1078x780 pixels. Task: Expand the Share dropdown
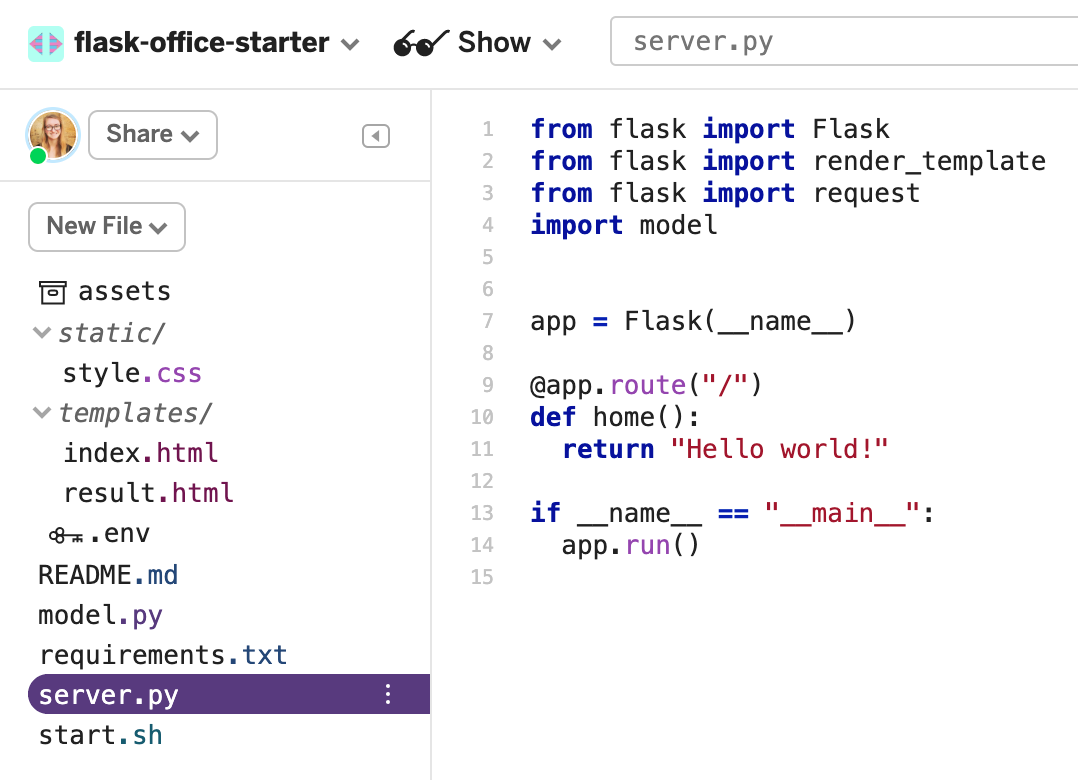pyautogui.click(x=152, y=134)
